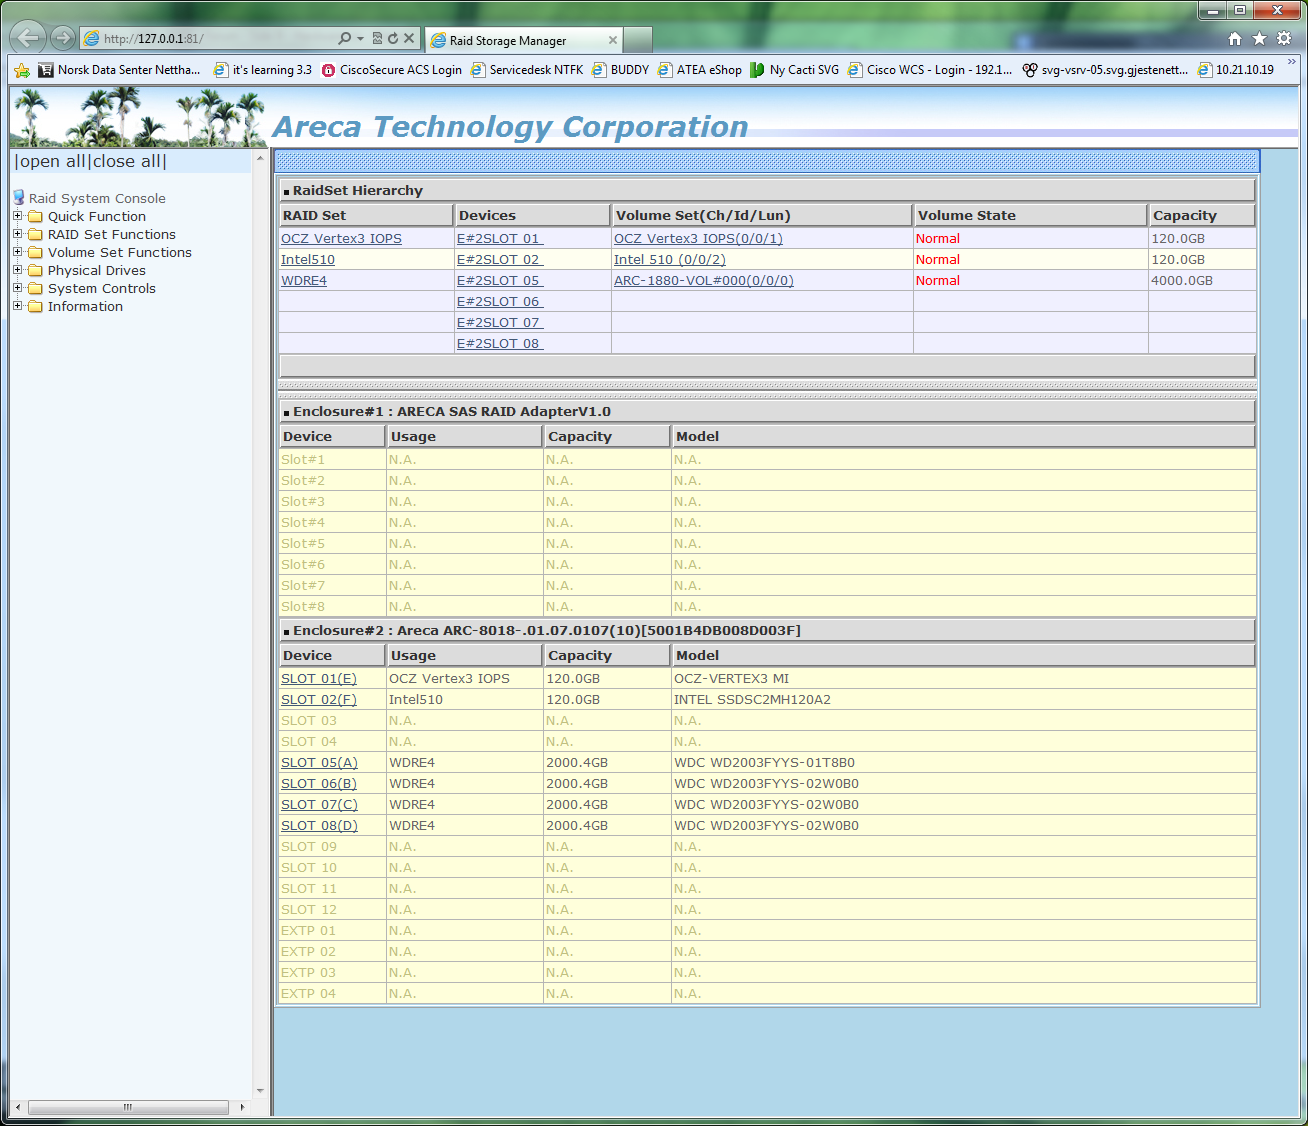Click the System Controls folder icon

[x=35, y=288]
